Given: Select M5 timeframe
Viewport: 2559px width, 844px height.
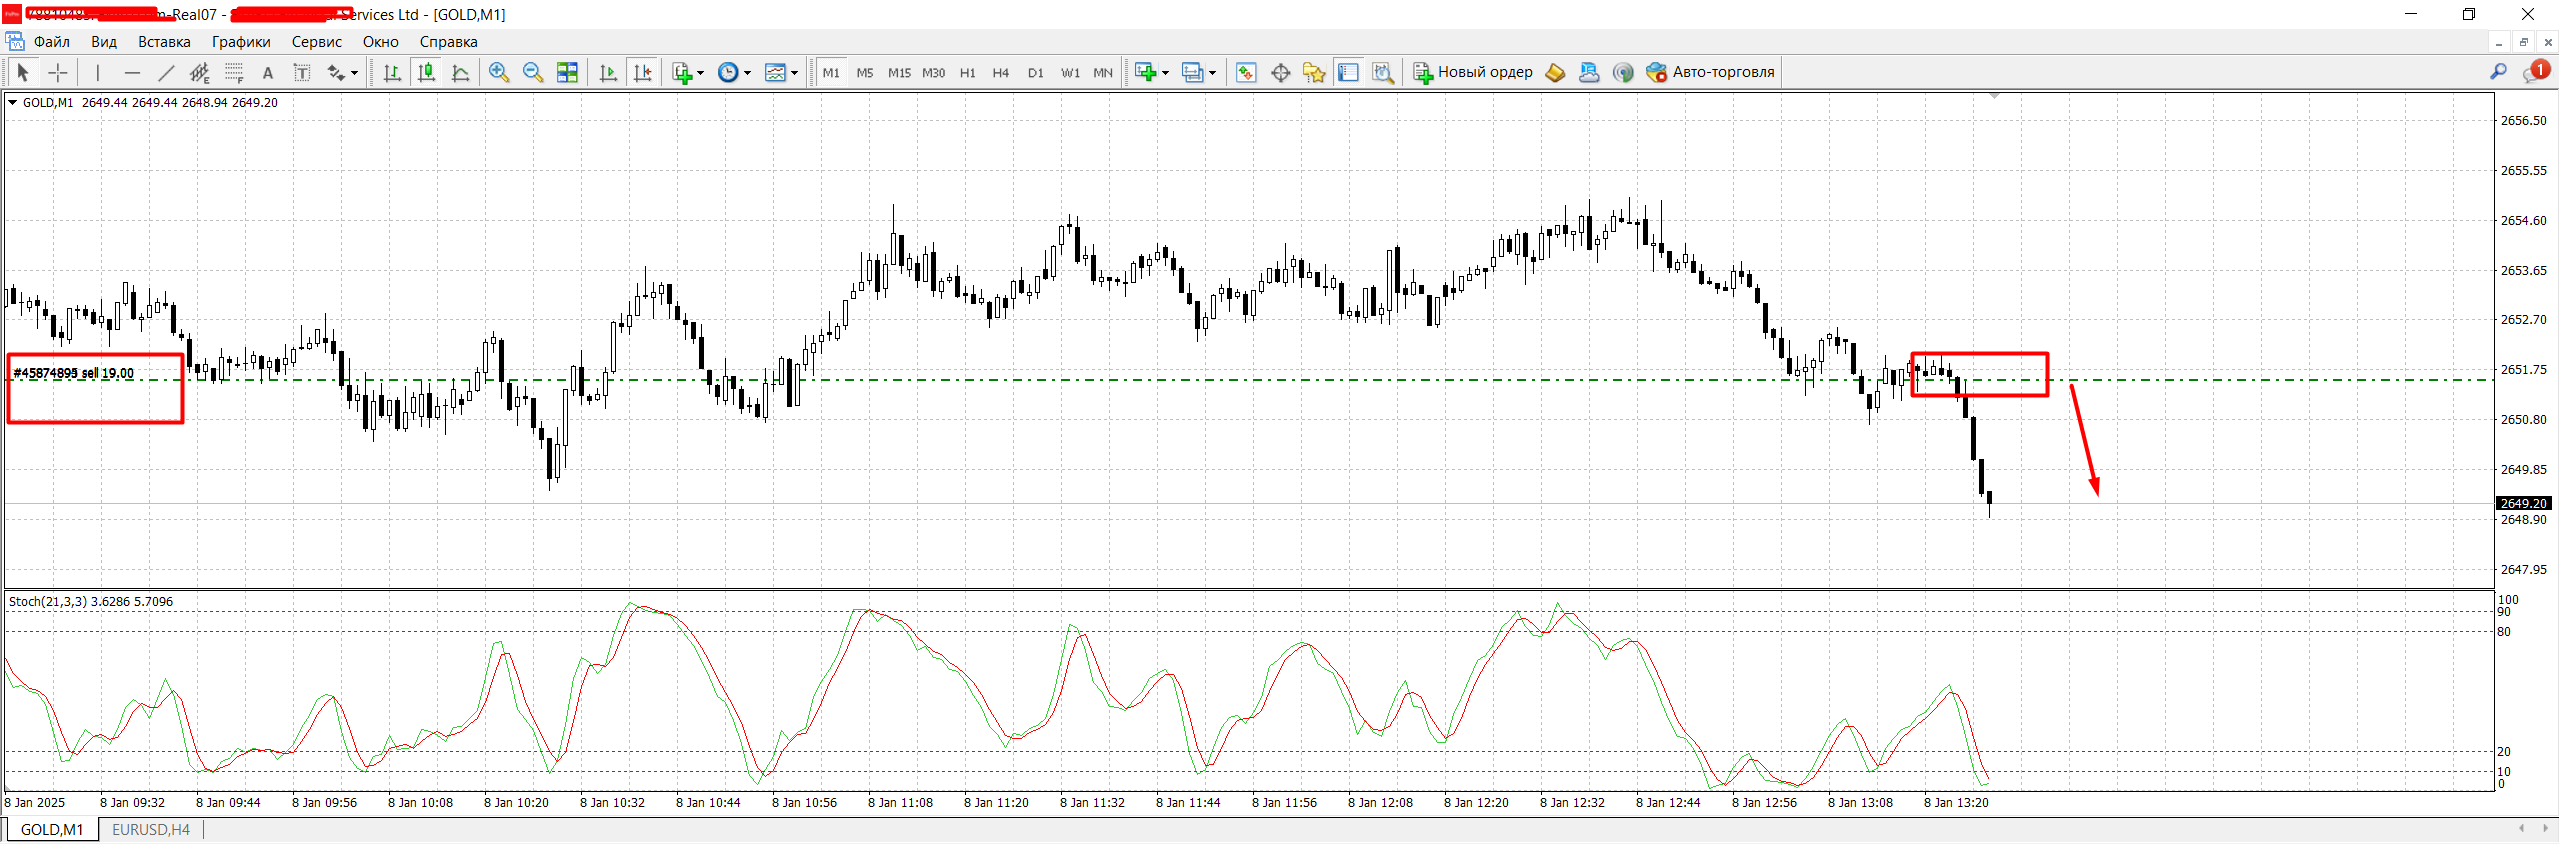Looking at the screenshot, I should (865, 72).
